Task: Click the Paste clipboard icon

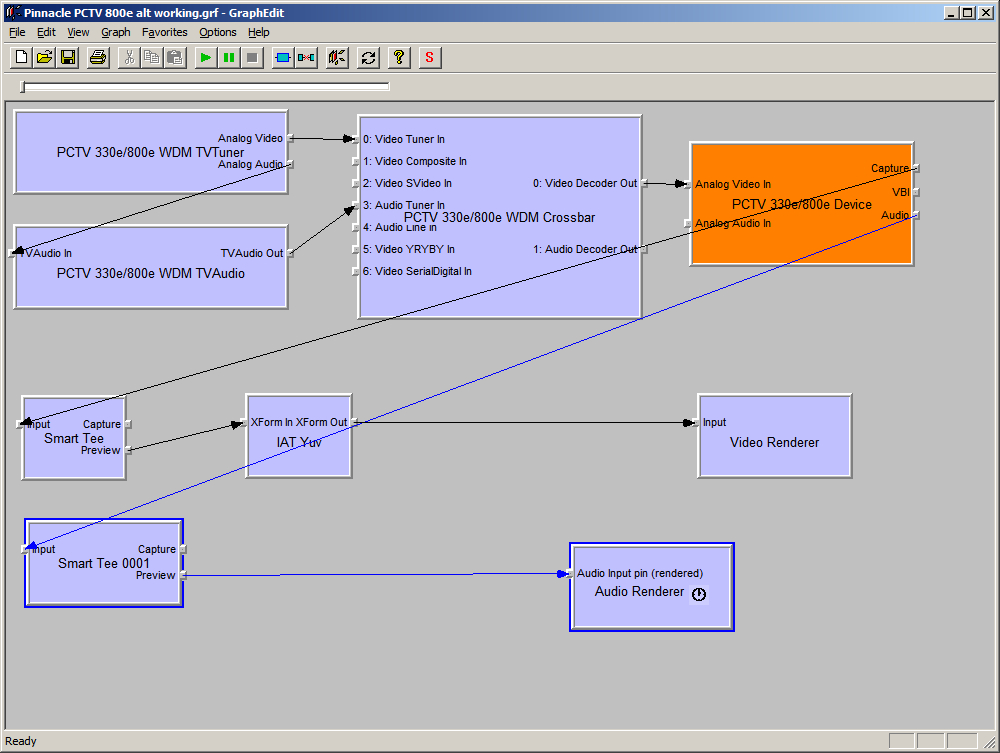Action: 175,57
